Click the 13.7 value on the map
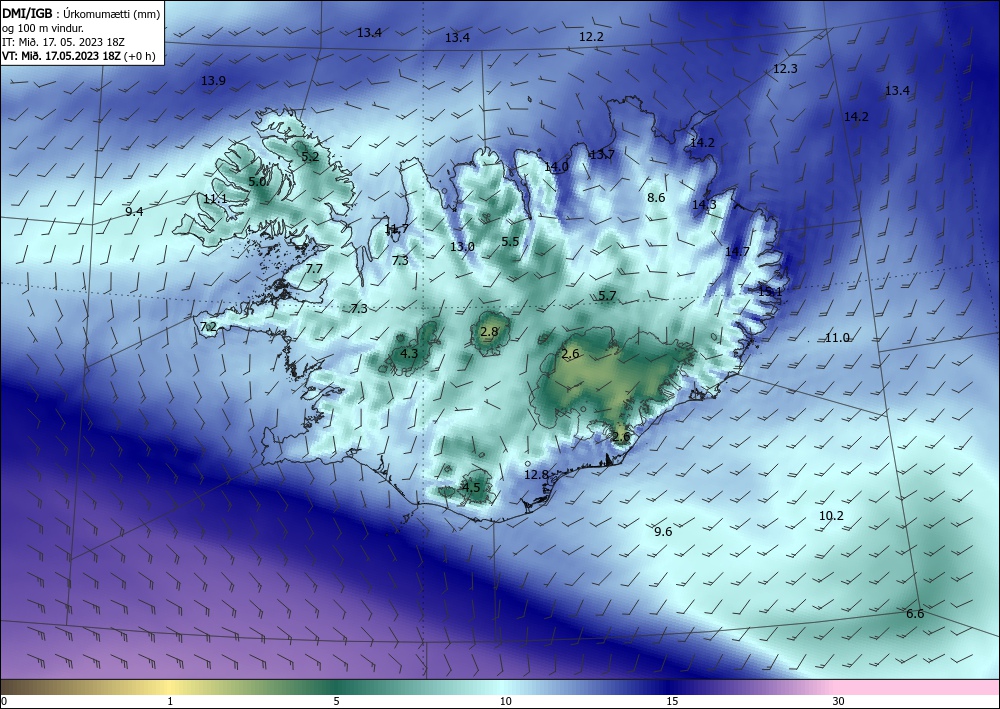The width and height of the screenshot is (1000, 709). pos(602,154)
